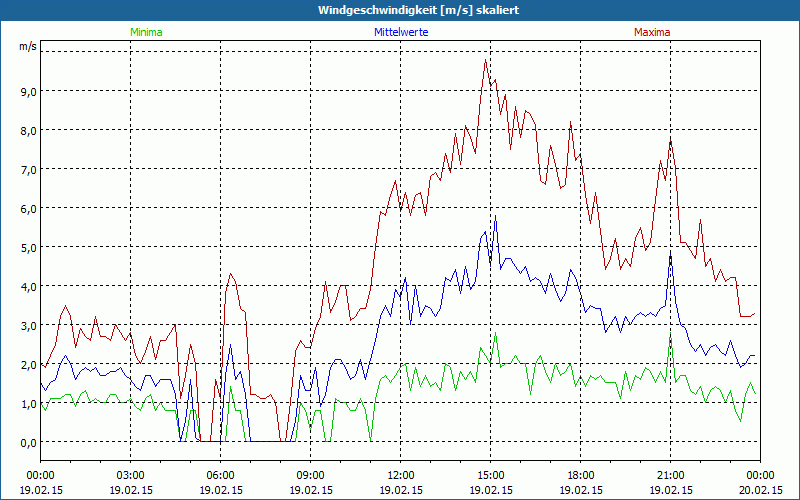Select the 15:00 time axis label
This screenshot has height=500, width=800.
tap(490, 475)
